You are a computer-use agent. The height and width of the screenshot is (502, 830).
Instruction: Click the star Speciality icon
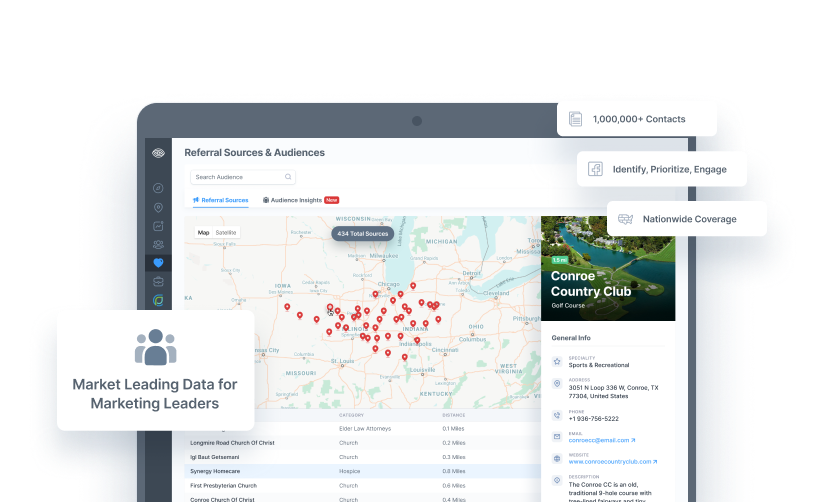pos(557,362)
